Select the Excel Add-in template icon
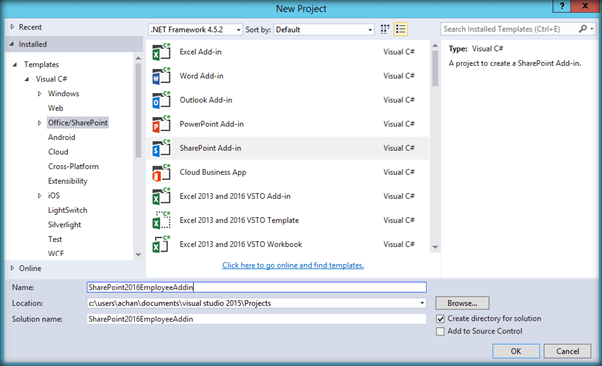The image size is (602, 366). 161,52
